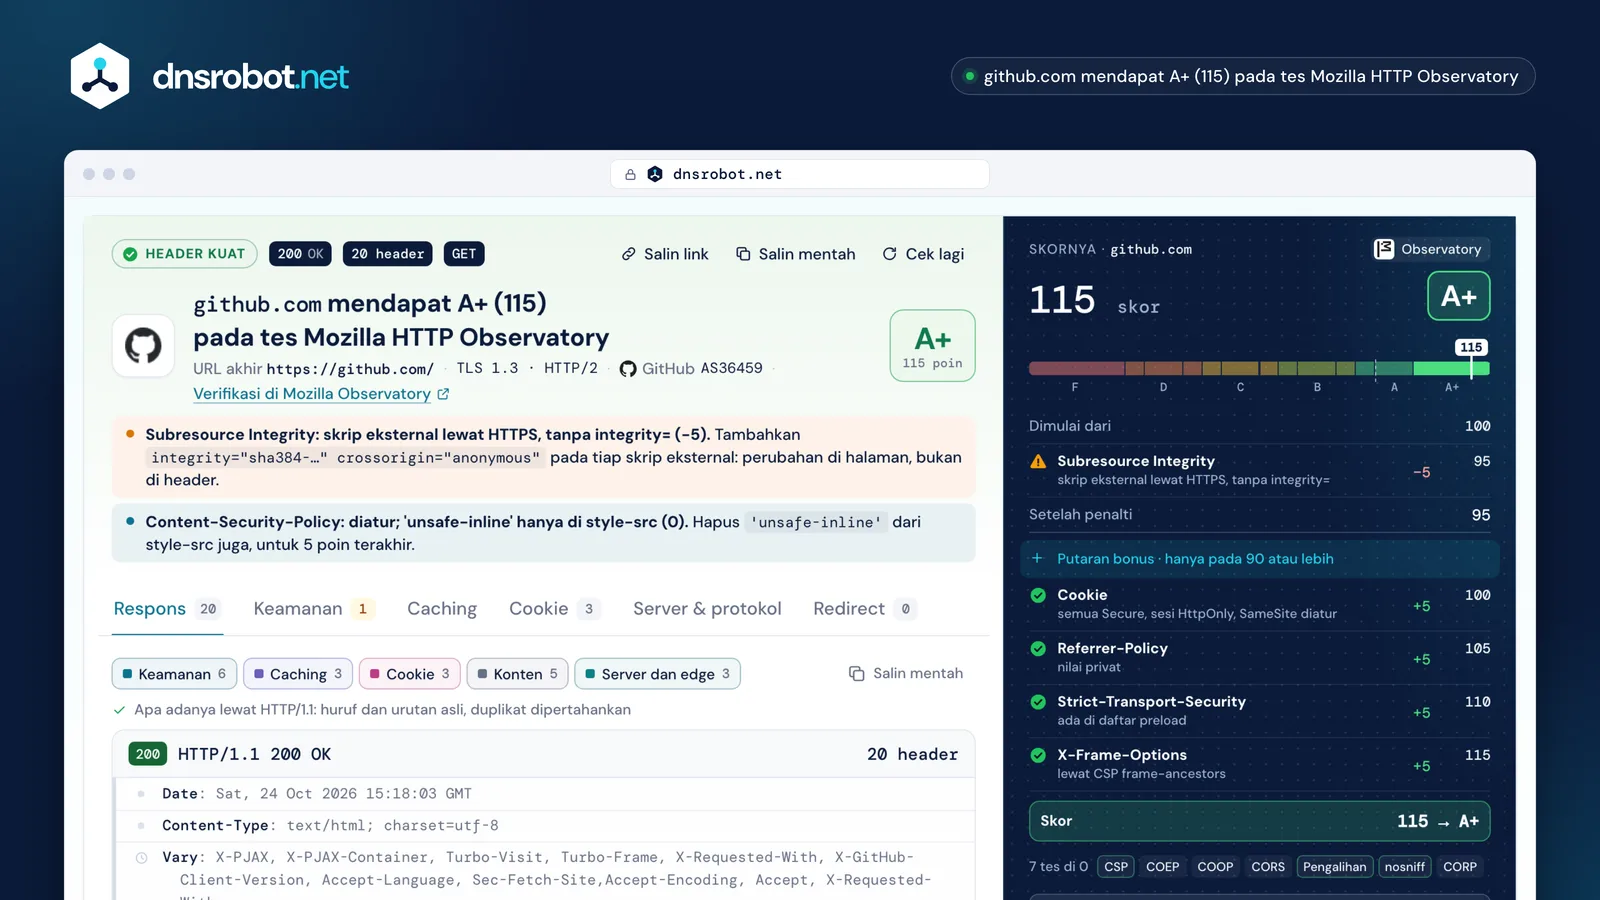Click the plus icon of Putaran bonus
The height and width of the screenshot is (900, 1600).
click(1037, 558)
